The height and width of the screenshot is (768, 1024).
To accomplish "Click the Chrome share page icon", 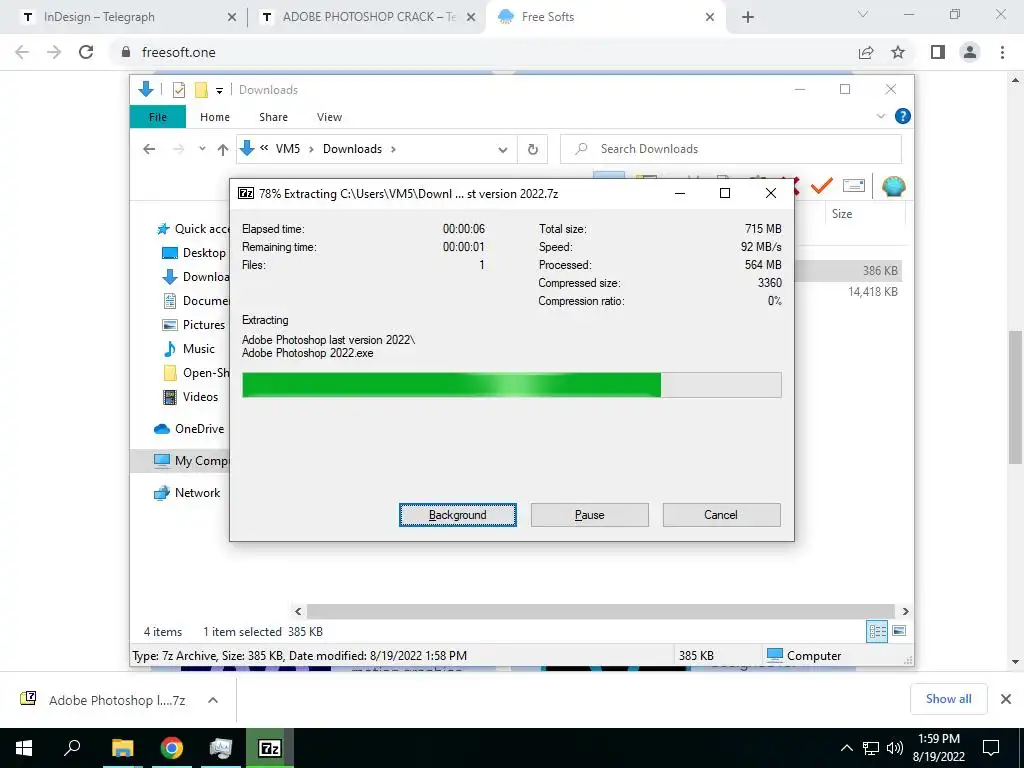I will pos(866,52).
